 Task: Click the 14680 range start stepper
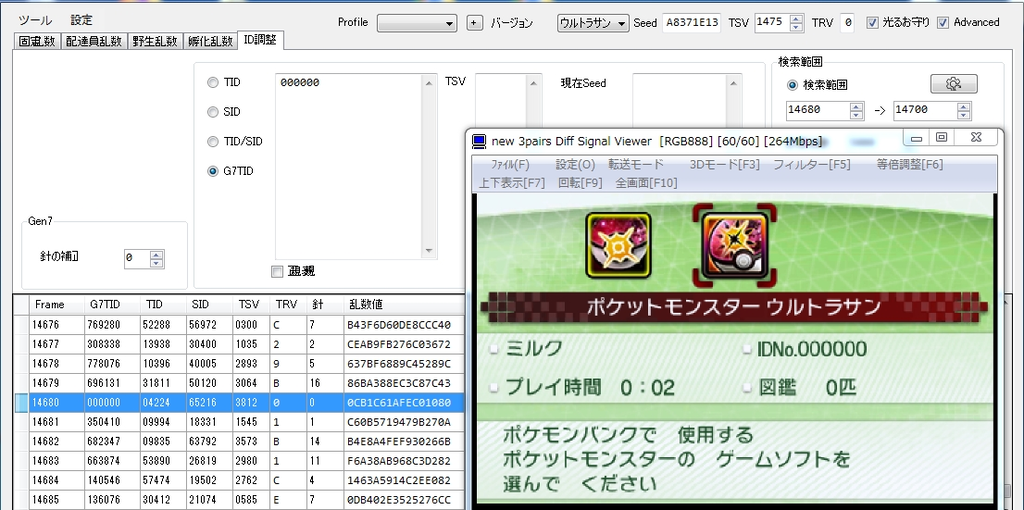(x=856, y=110)
